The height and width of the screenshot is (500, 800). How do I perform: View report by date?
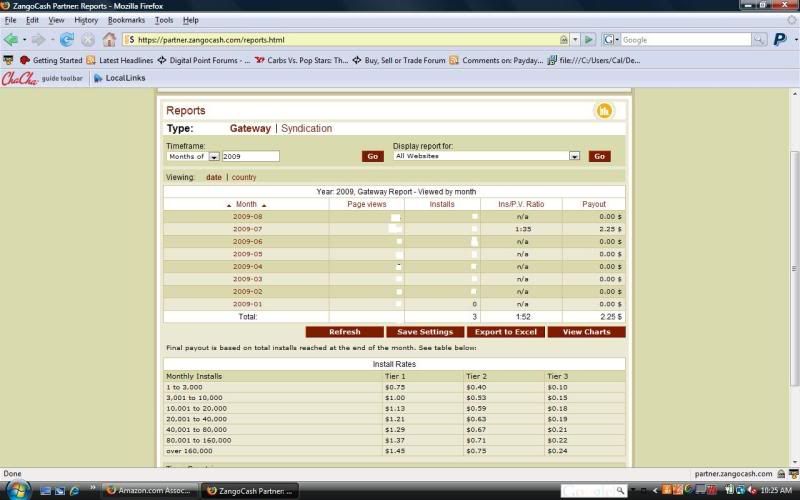[x=214, y=178]
